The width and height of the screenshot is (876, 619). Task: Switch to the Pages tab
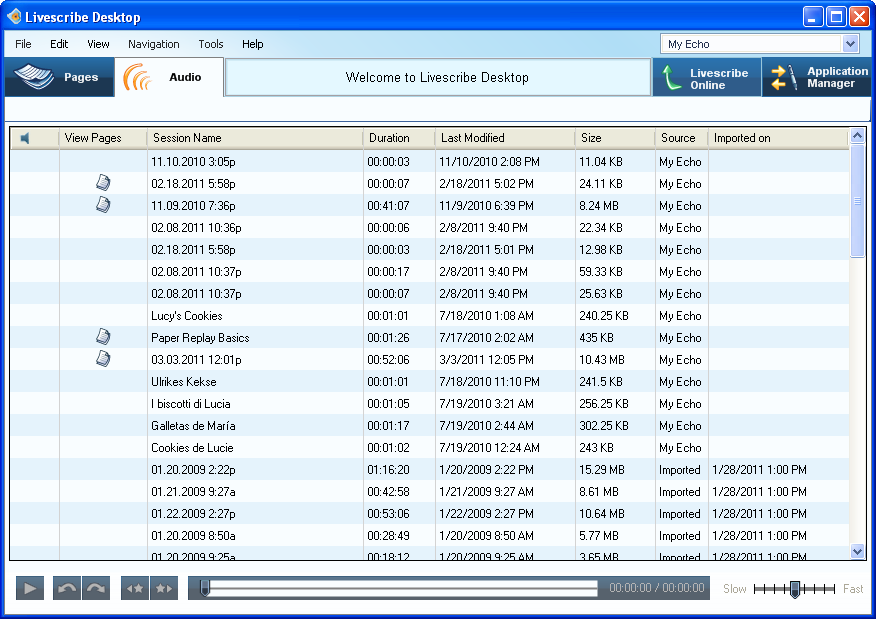pyautogui.click(x=59, y=78)
